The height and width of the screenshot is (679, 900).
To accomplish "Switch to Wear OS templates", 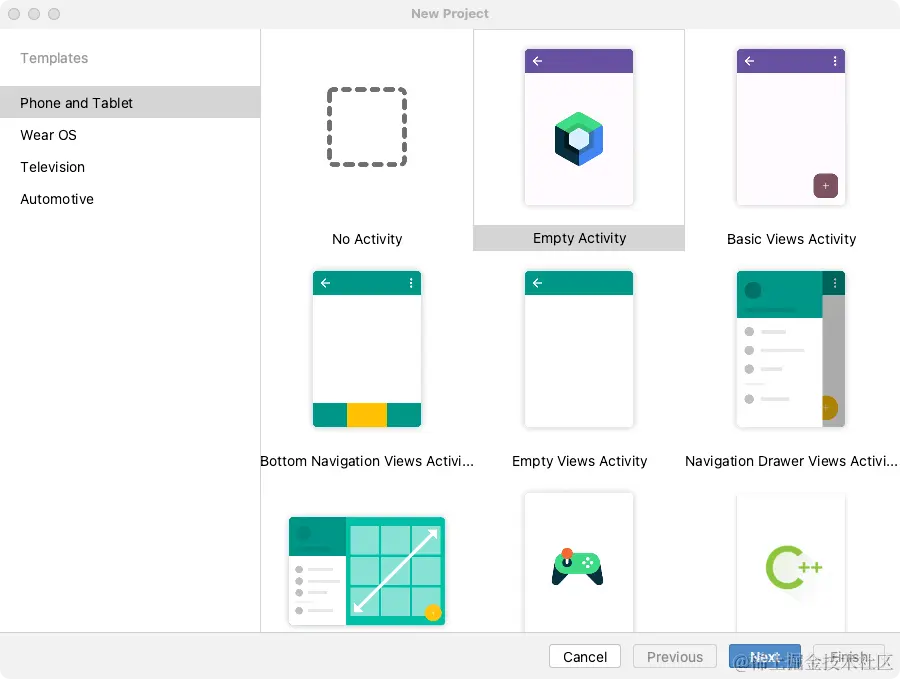I will pos(130,135).
